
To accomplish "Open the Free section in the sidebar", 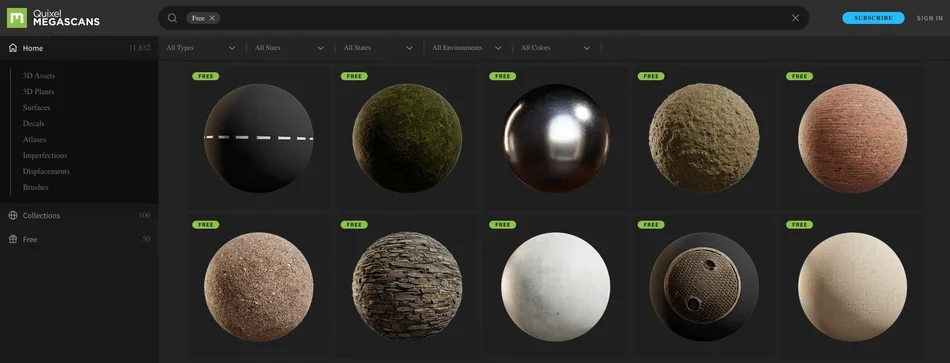I will (30, 239).
